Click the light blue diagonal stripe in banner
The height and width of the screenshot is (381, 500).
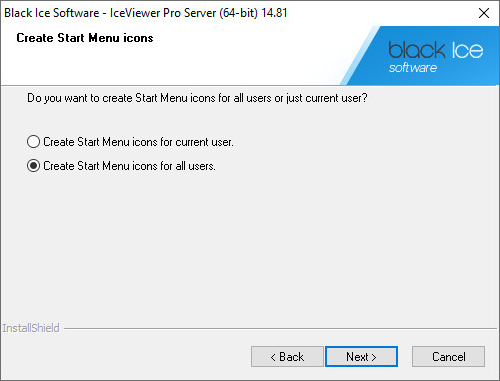click(360, 56)
